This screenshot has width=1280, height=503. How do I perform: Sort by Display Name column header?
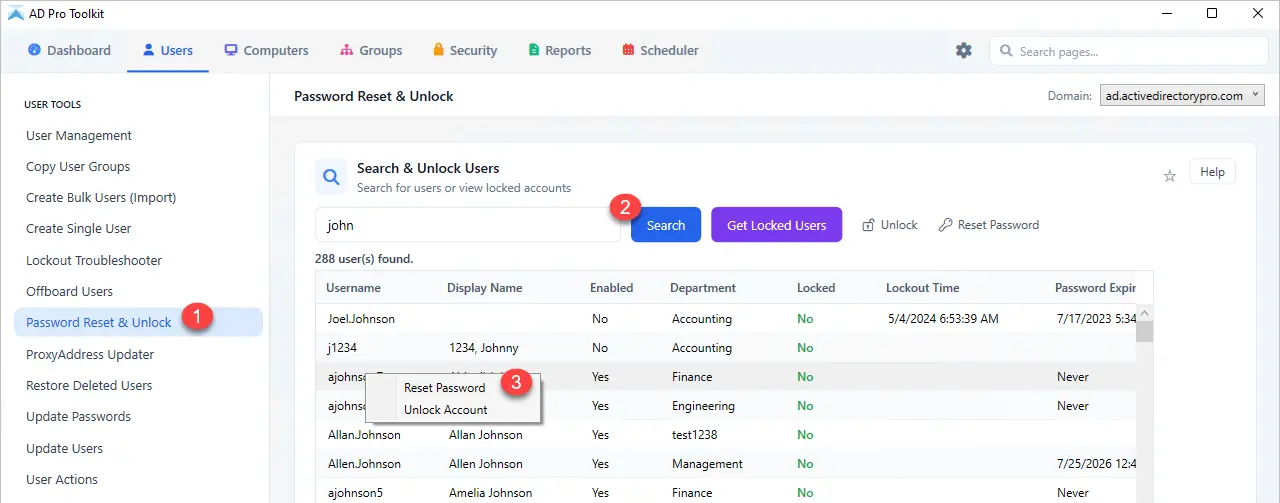click(x=485, y=288)
